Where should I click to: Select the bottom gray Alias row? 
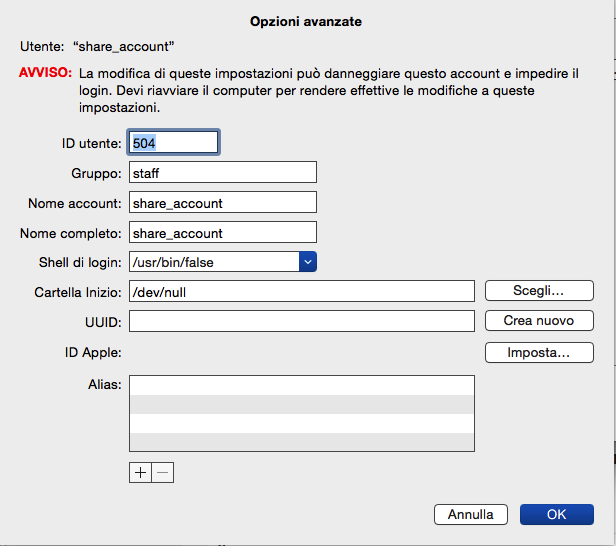[302, 442]
